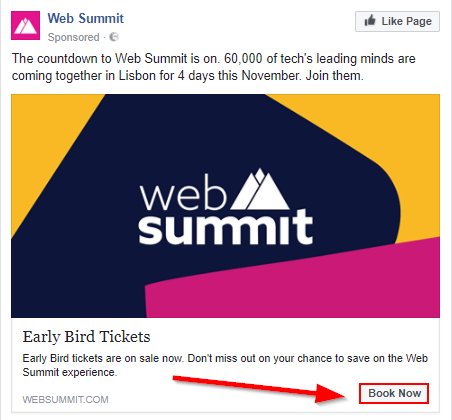
Task: Click the Early Bird tickets description text
Action: point(225,365)
